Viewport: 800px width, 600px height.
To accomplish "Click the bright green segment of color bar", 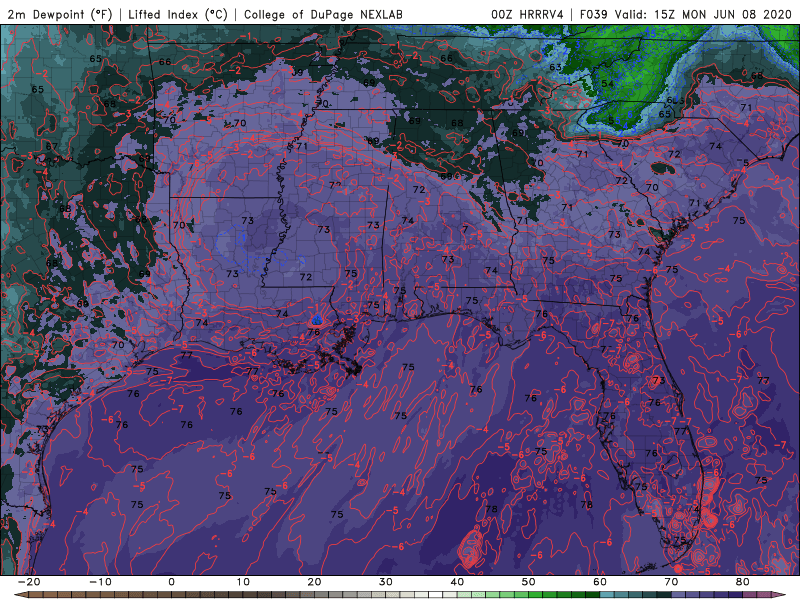I will [x=536, y=595].
